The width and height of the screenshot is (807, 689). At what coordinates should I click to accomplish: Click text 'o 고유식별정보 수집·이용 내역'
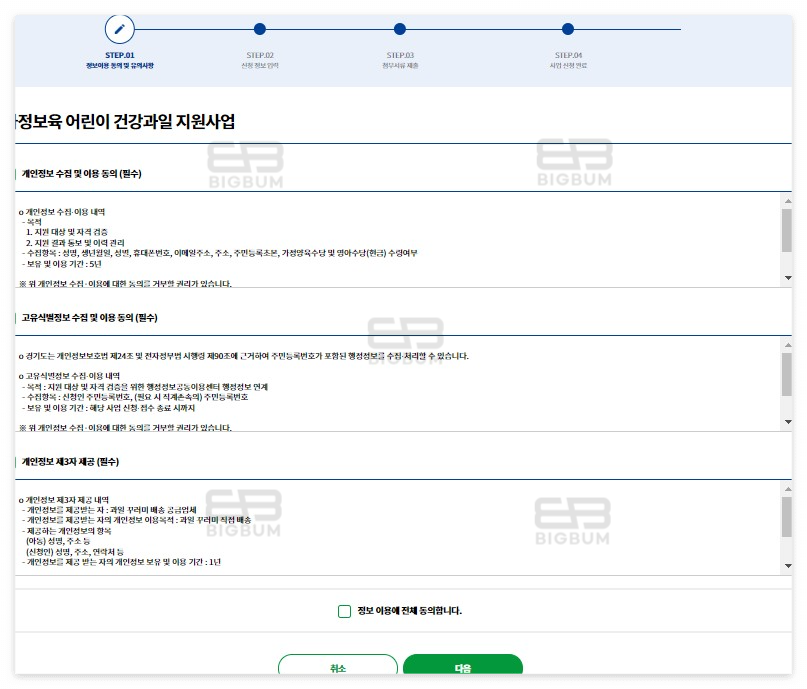[69, 376]
